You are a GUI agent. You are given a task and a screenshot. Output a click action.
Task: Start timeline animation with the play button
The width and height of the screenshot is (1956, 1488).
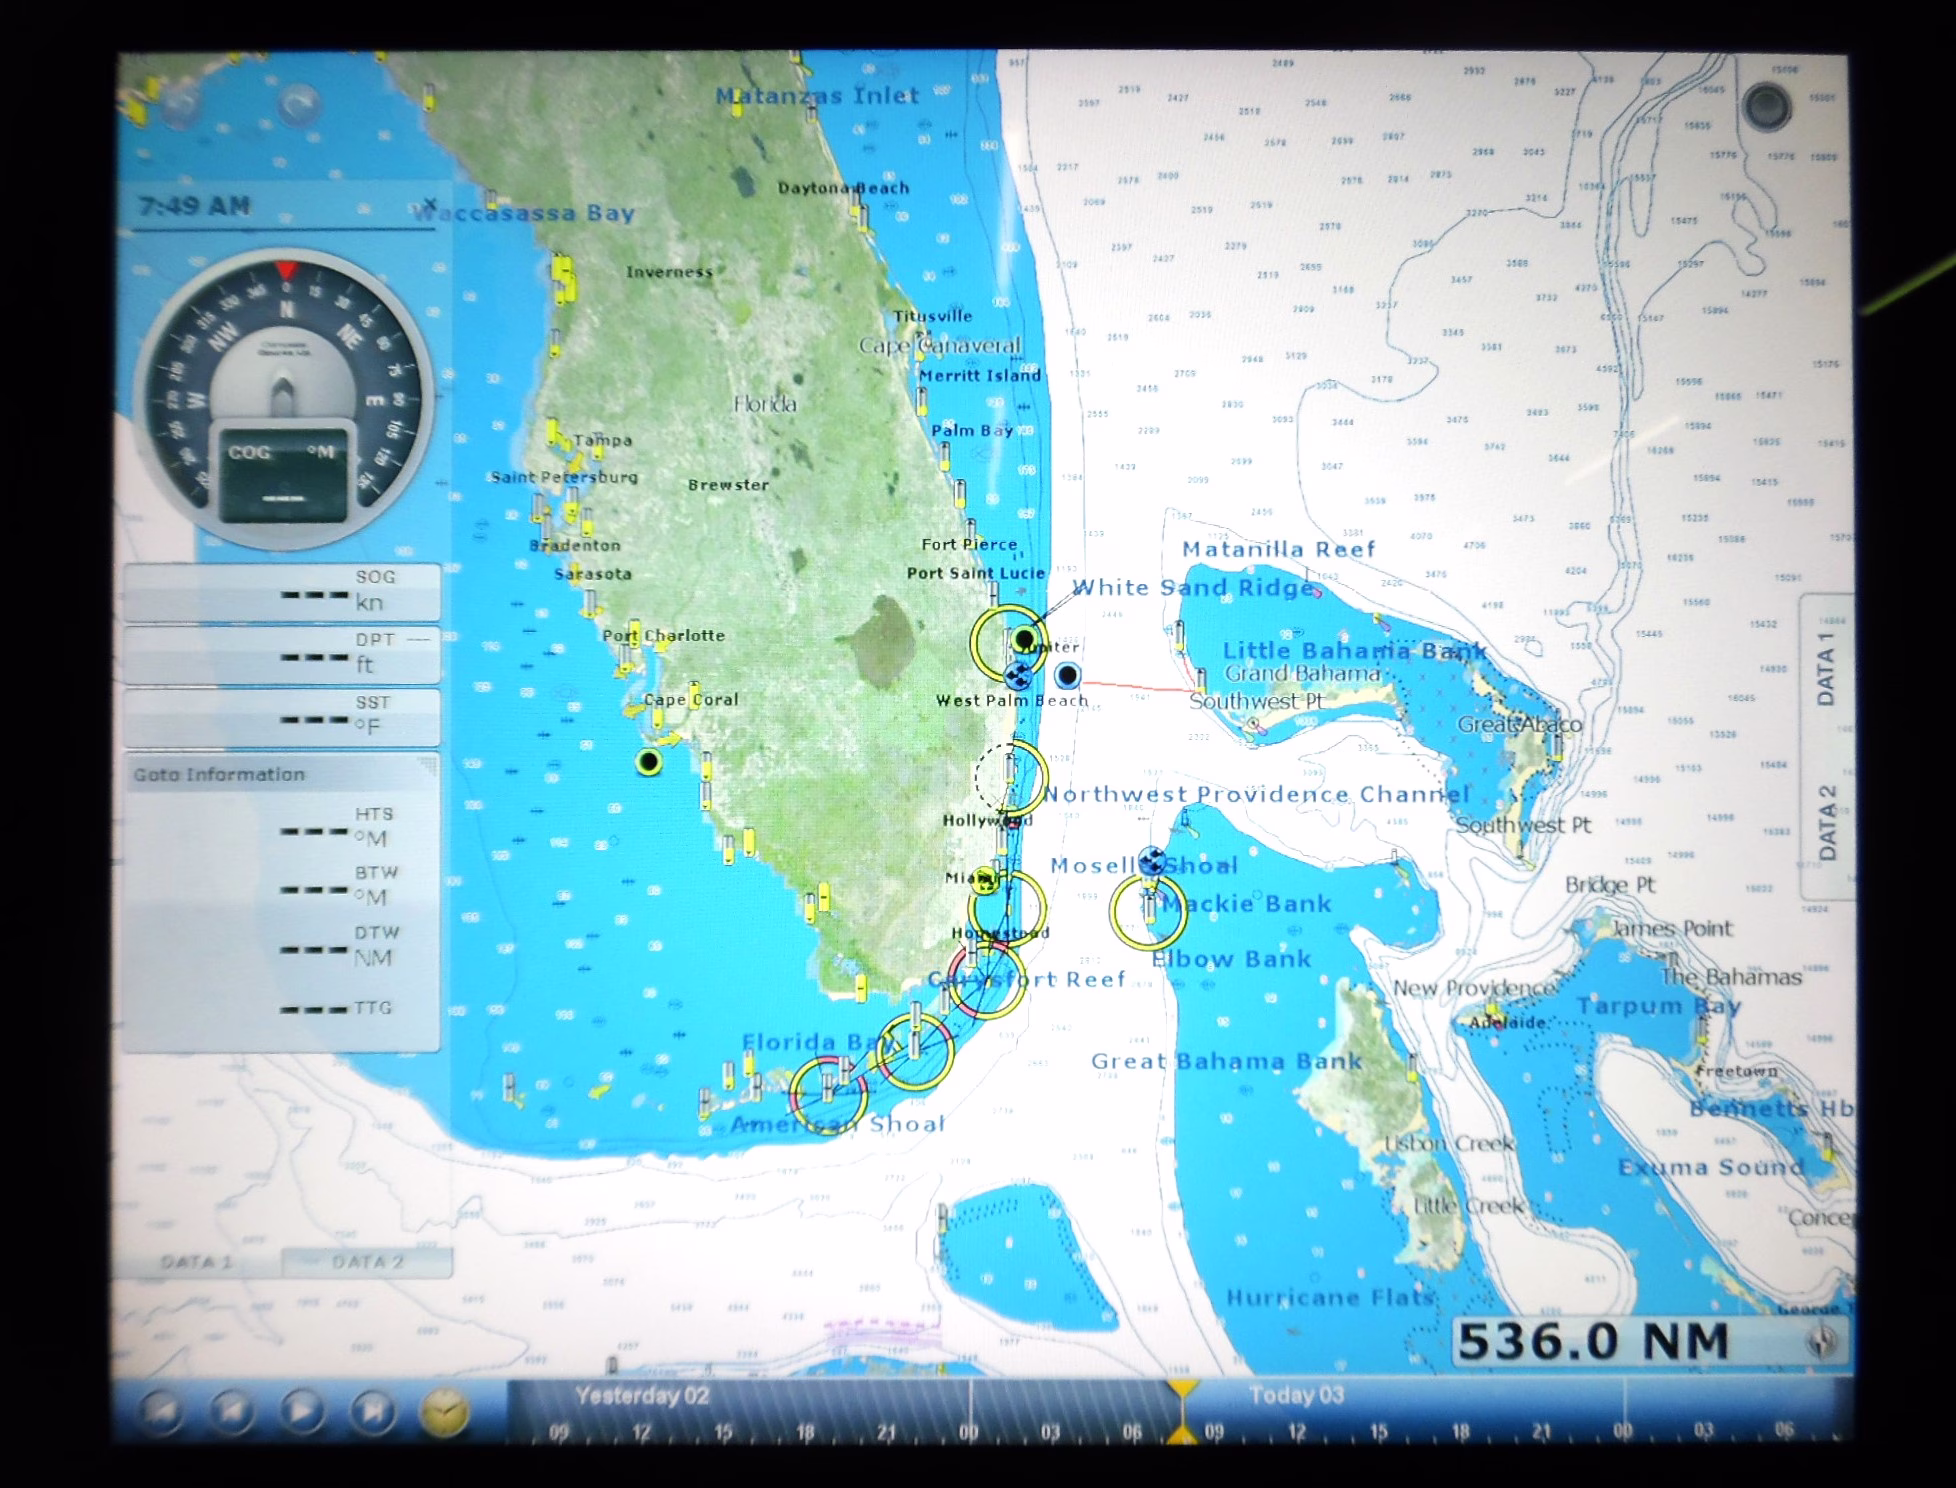(302, 1412)
